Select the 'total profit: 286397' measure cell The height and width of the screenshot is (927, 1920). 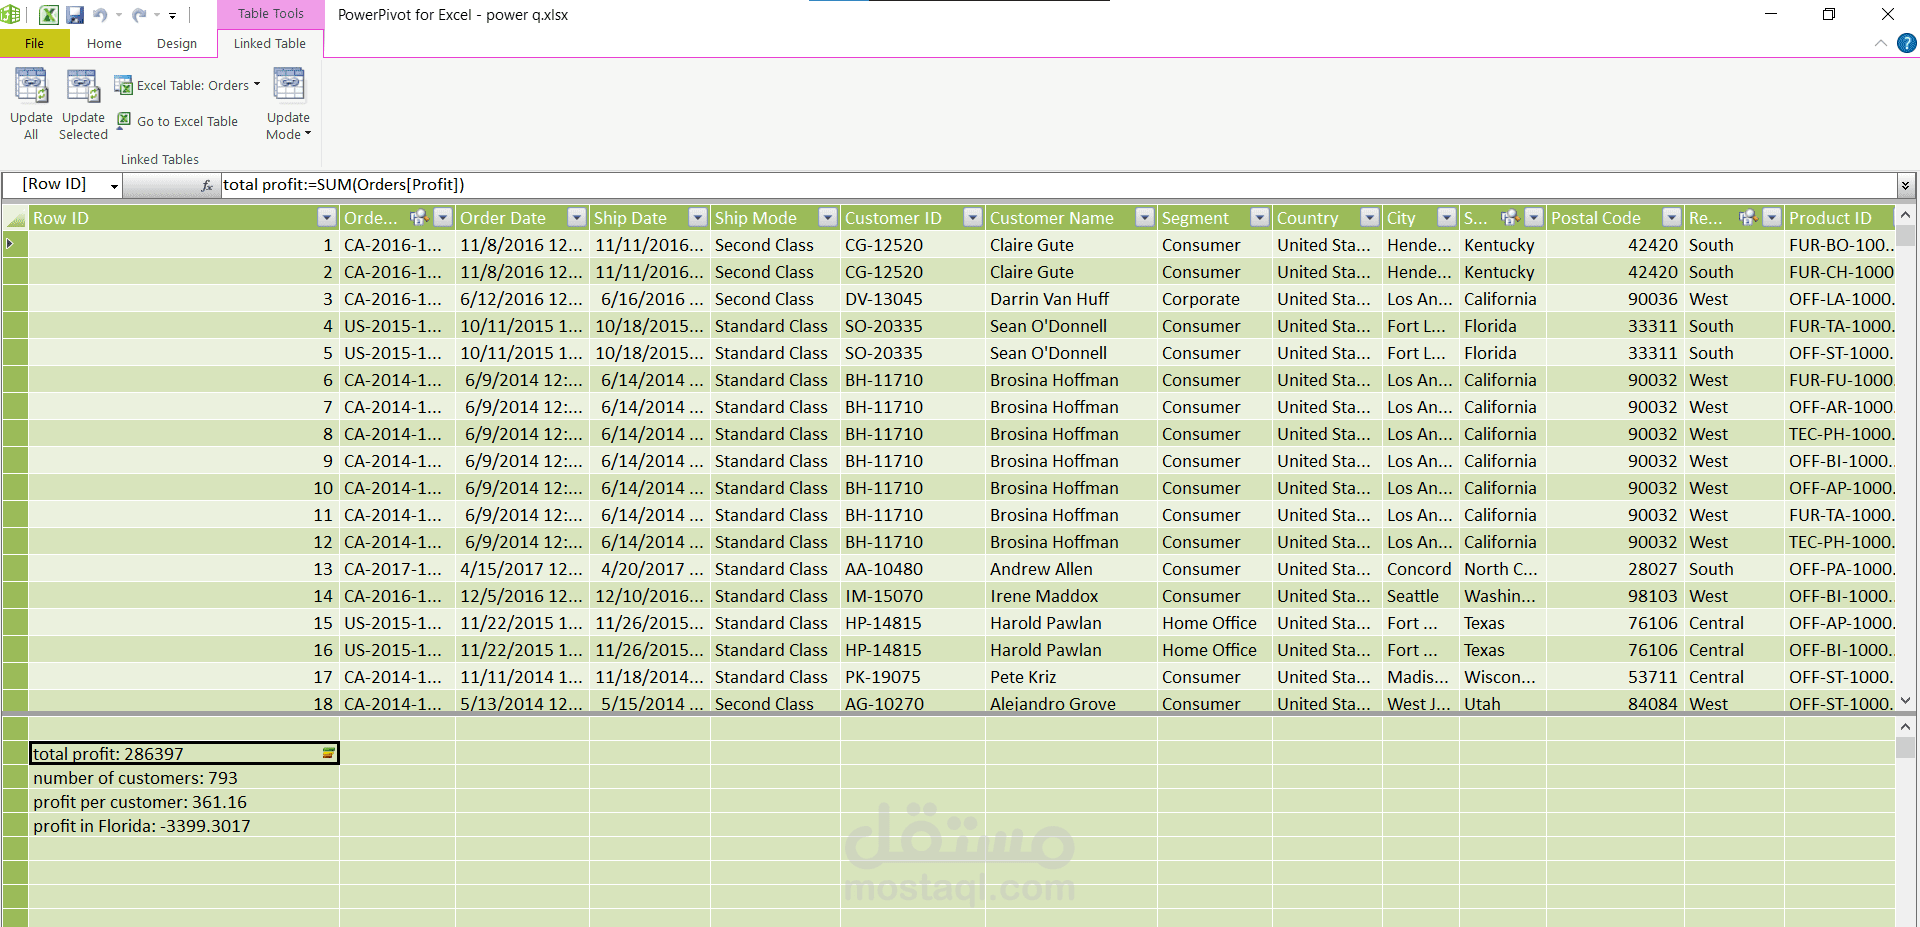click(x=185, y=753)
